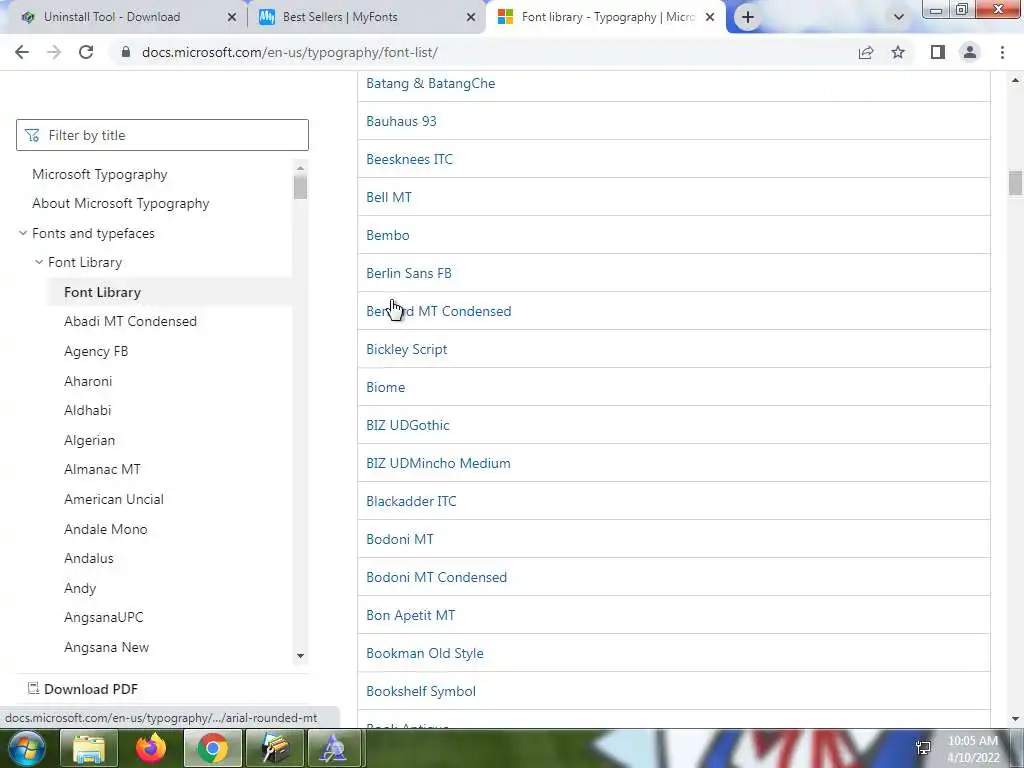1024x768 pixels.
Task: Open Angsana New in sidebar
Action: point(106,647)
